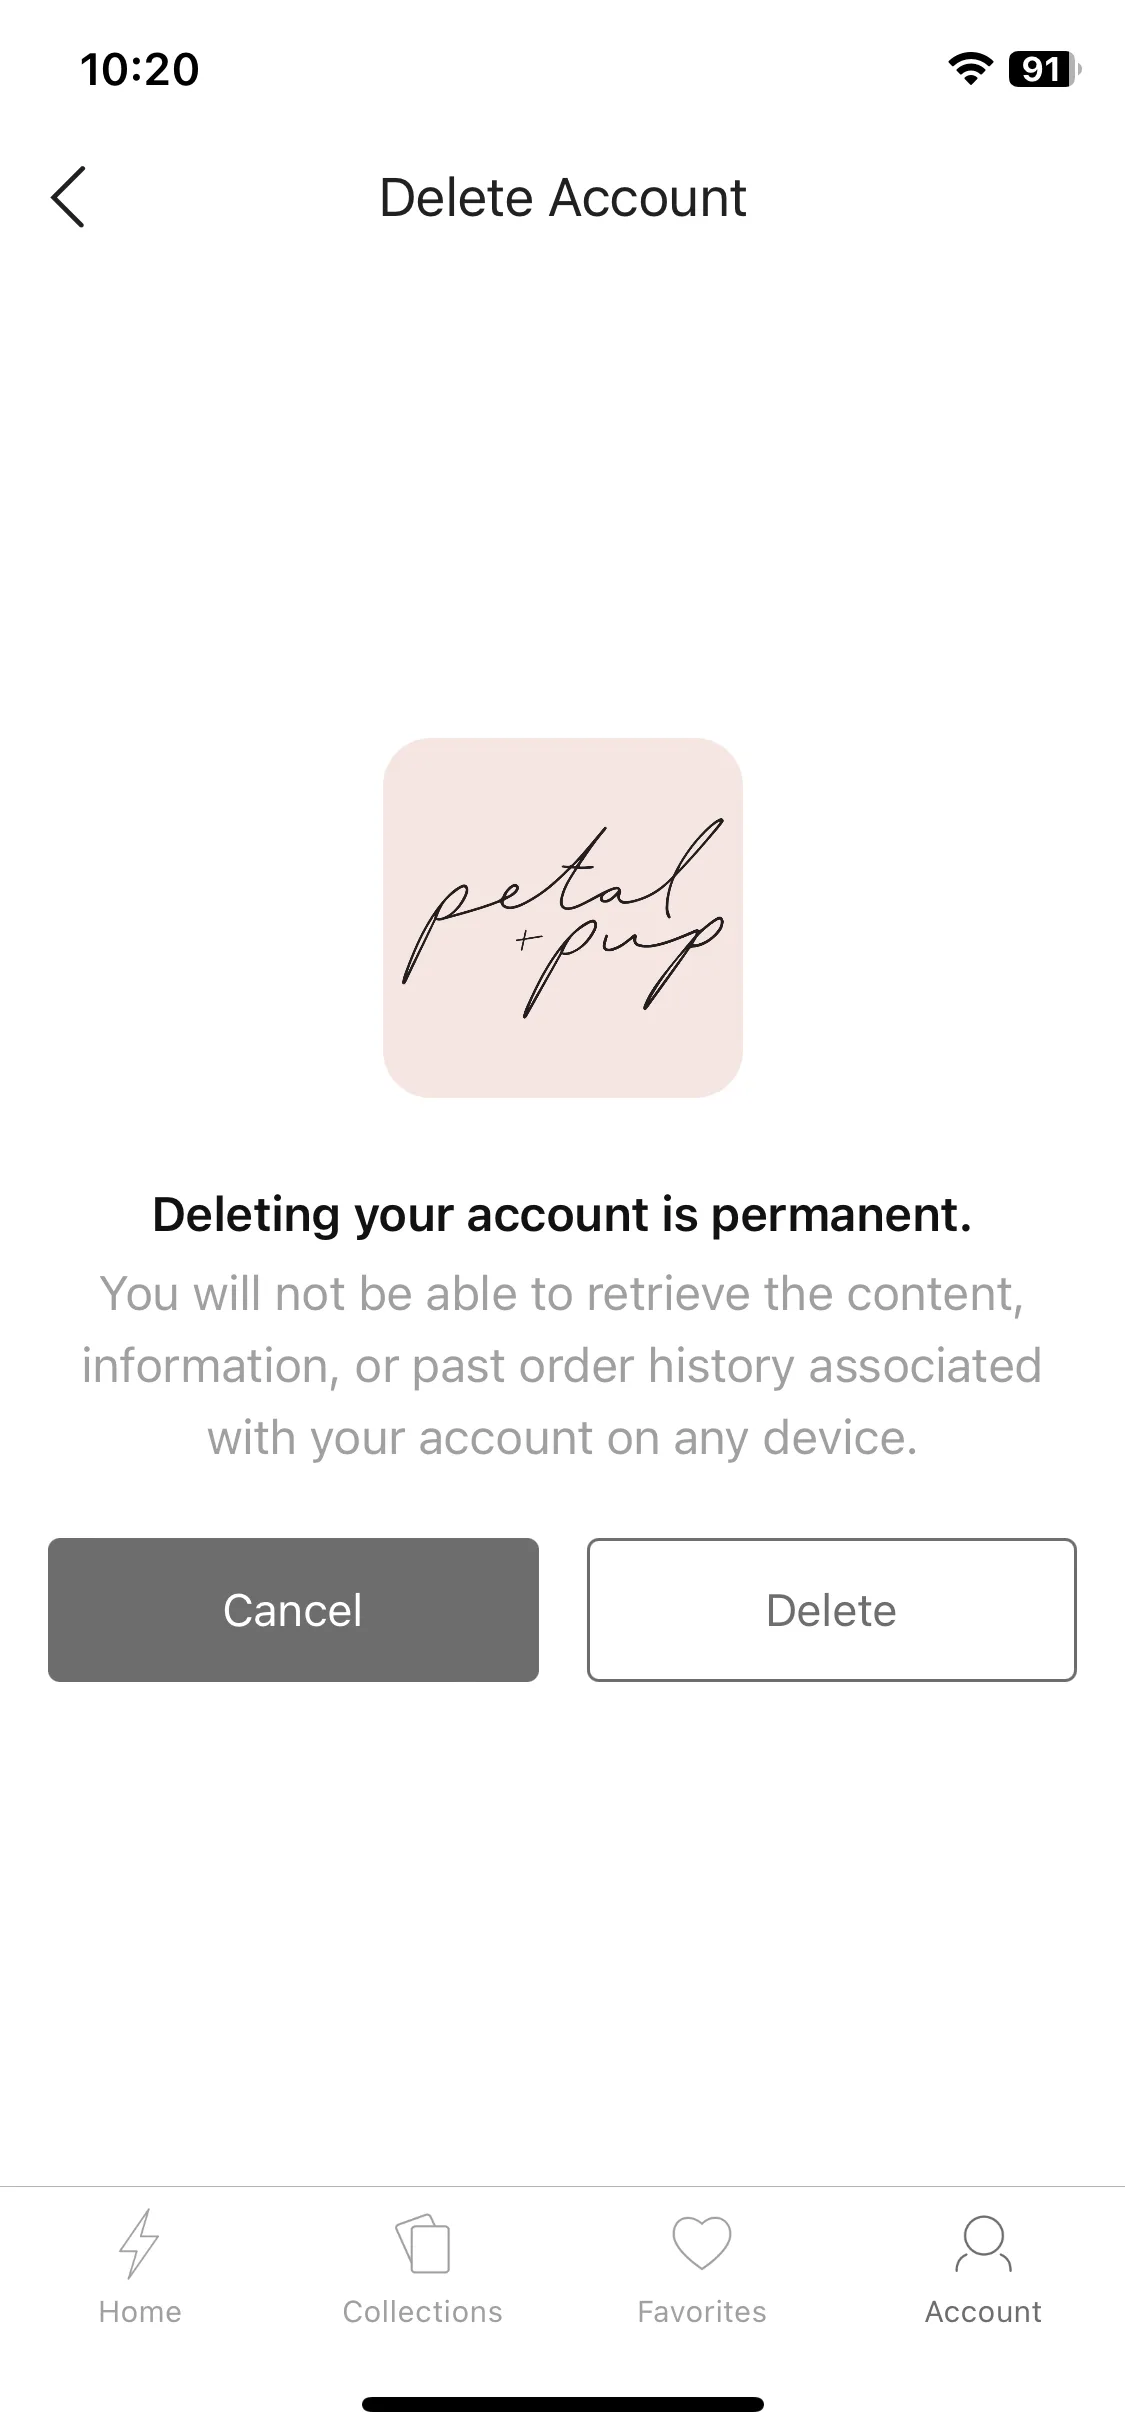Tap the Home lightning bolt icon
Image resolution: width=1125 pixels, height=2436 pixels.
coord(139,2243)
